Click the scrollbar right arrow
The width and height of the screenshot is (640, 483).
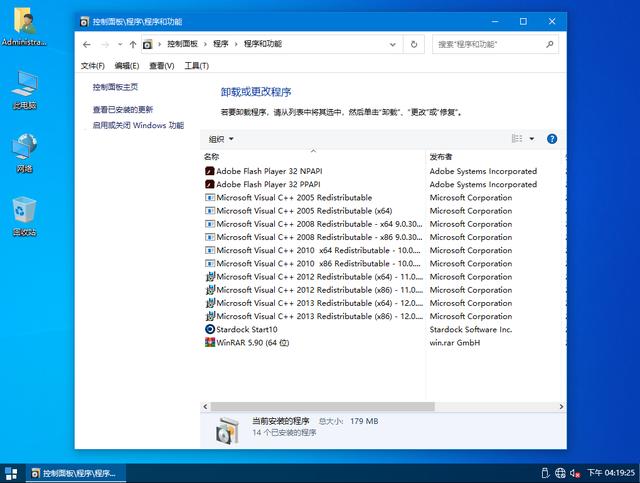pos(561,407)
